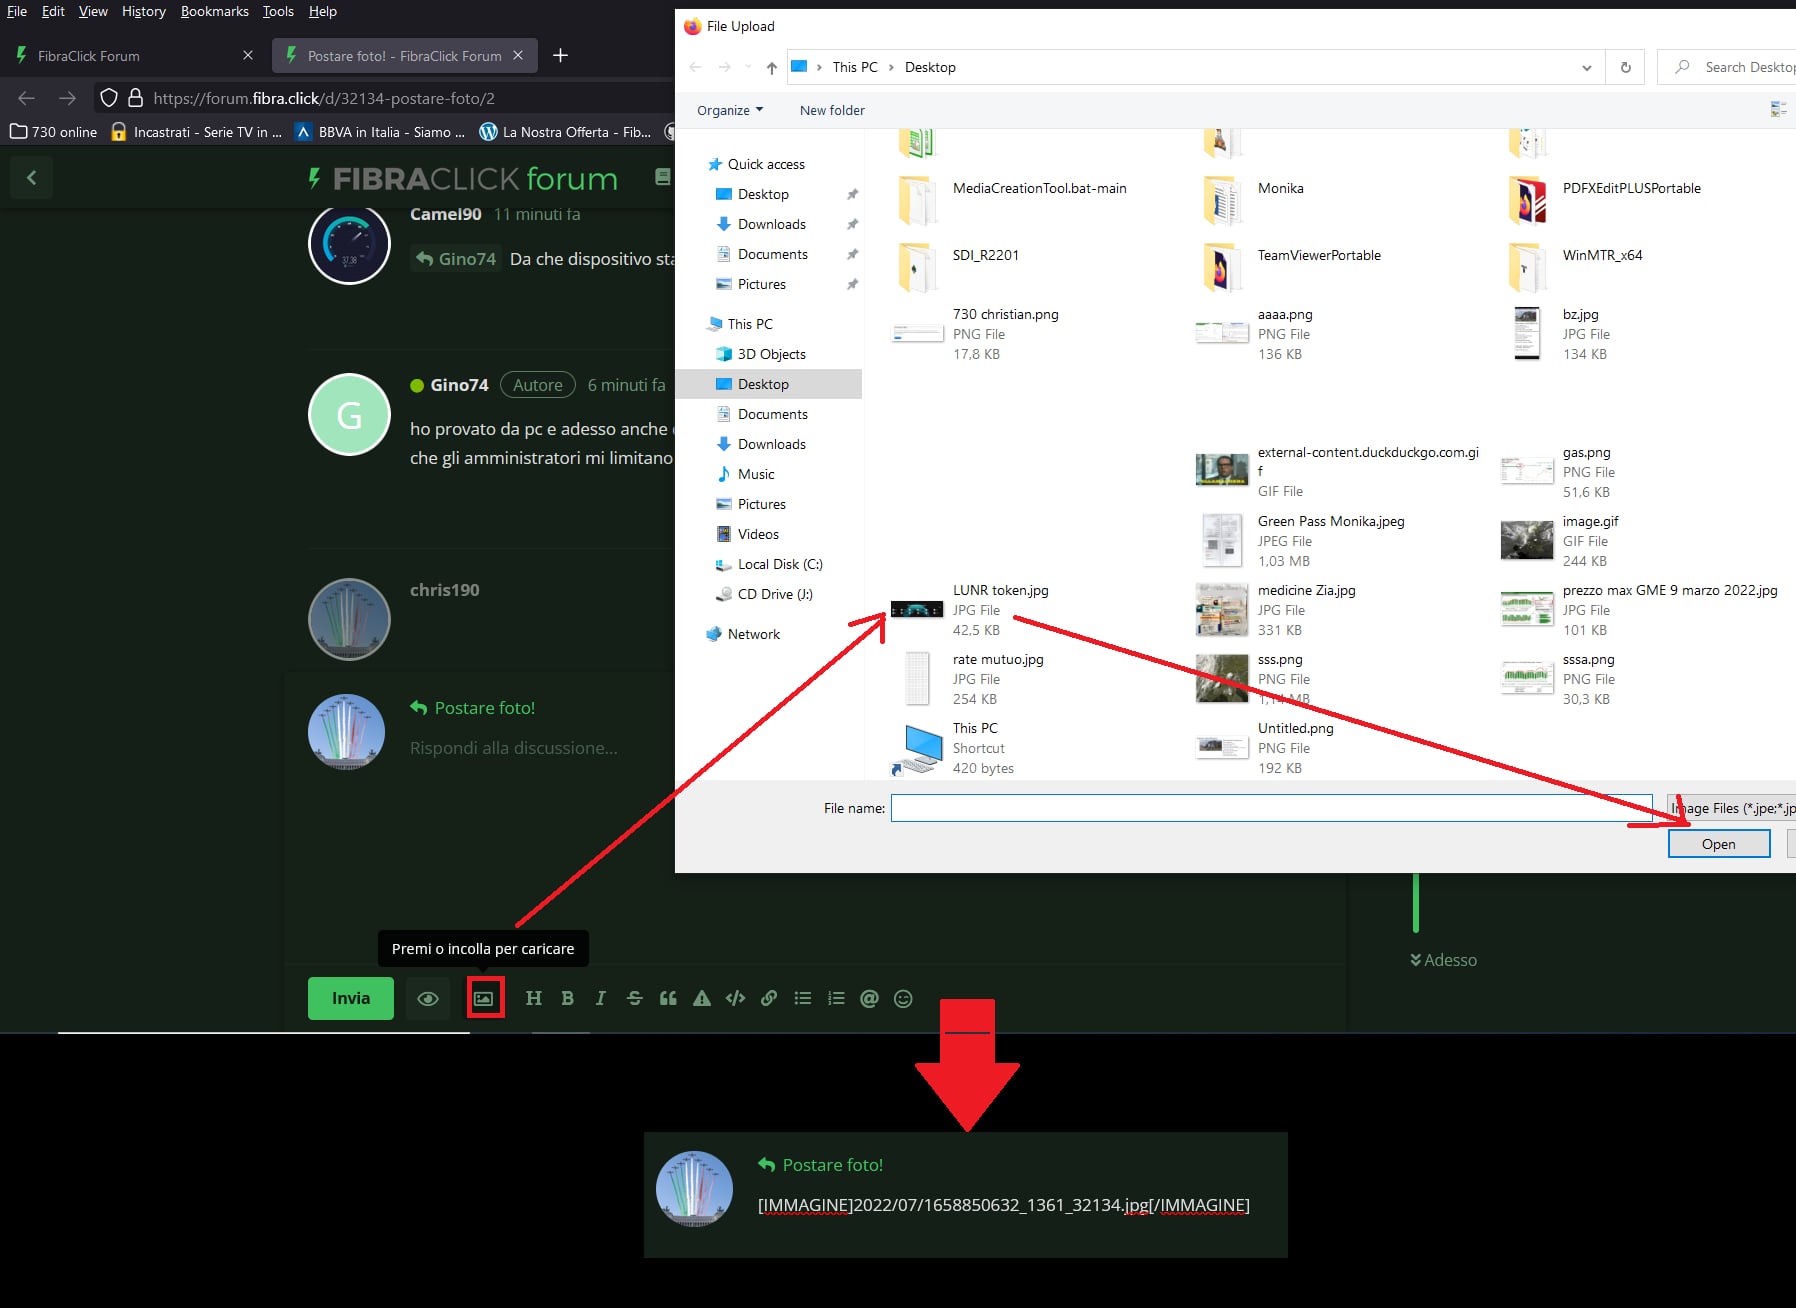Insert a quote block with quote icon
This screenshot has height=1308, width=1796.
(x=668, y=998)
